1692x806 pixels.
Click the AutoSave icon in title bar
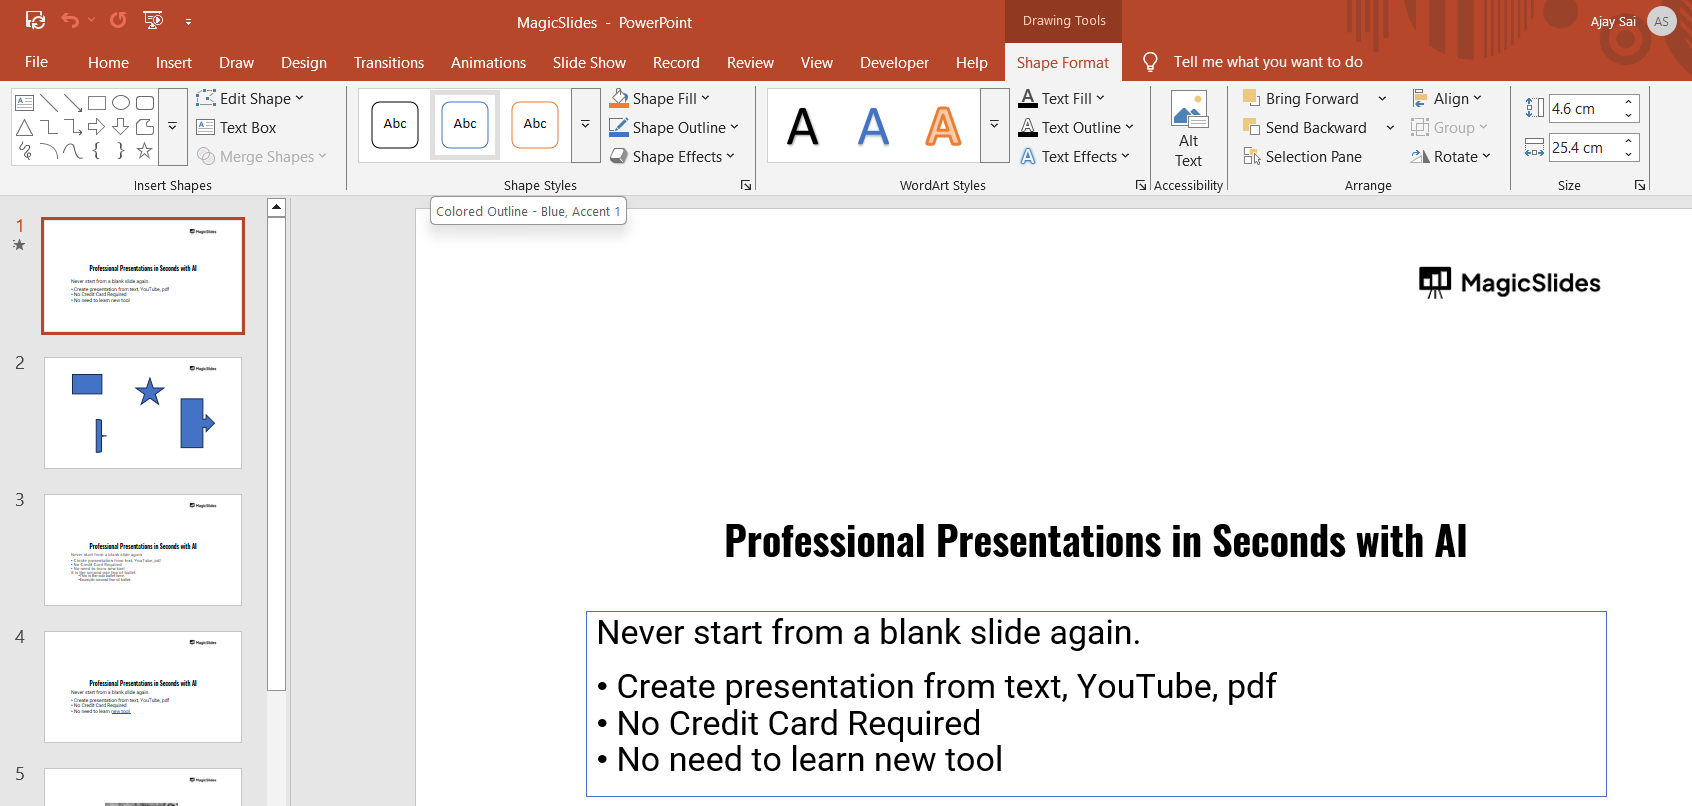tap(35, 20)
